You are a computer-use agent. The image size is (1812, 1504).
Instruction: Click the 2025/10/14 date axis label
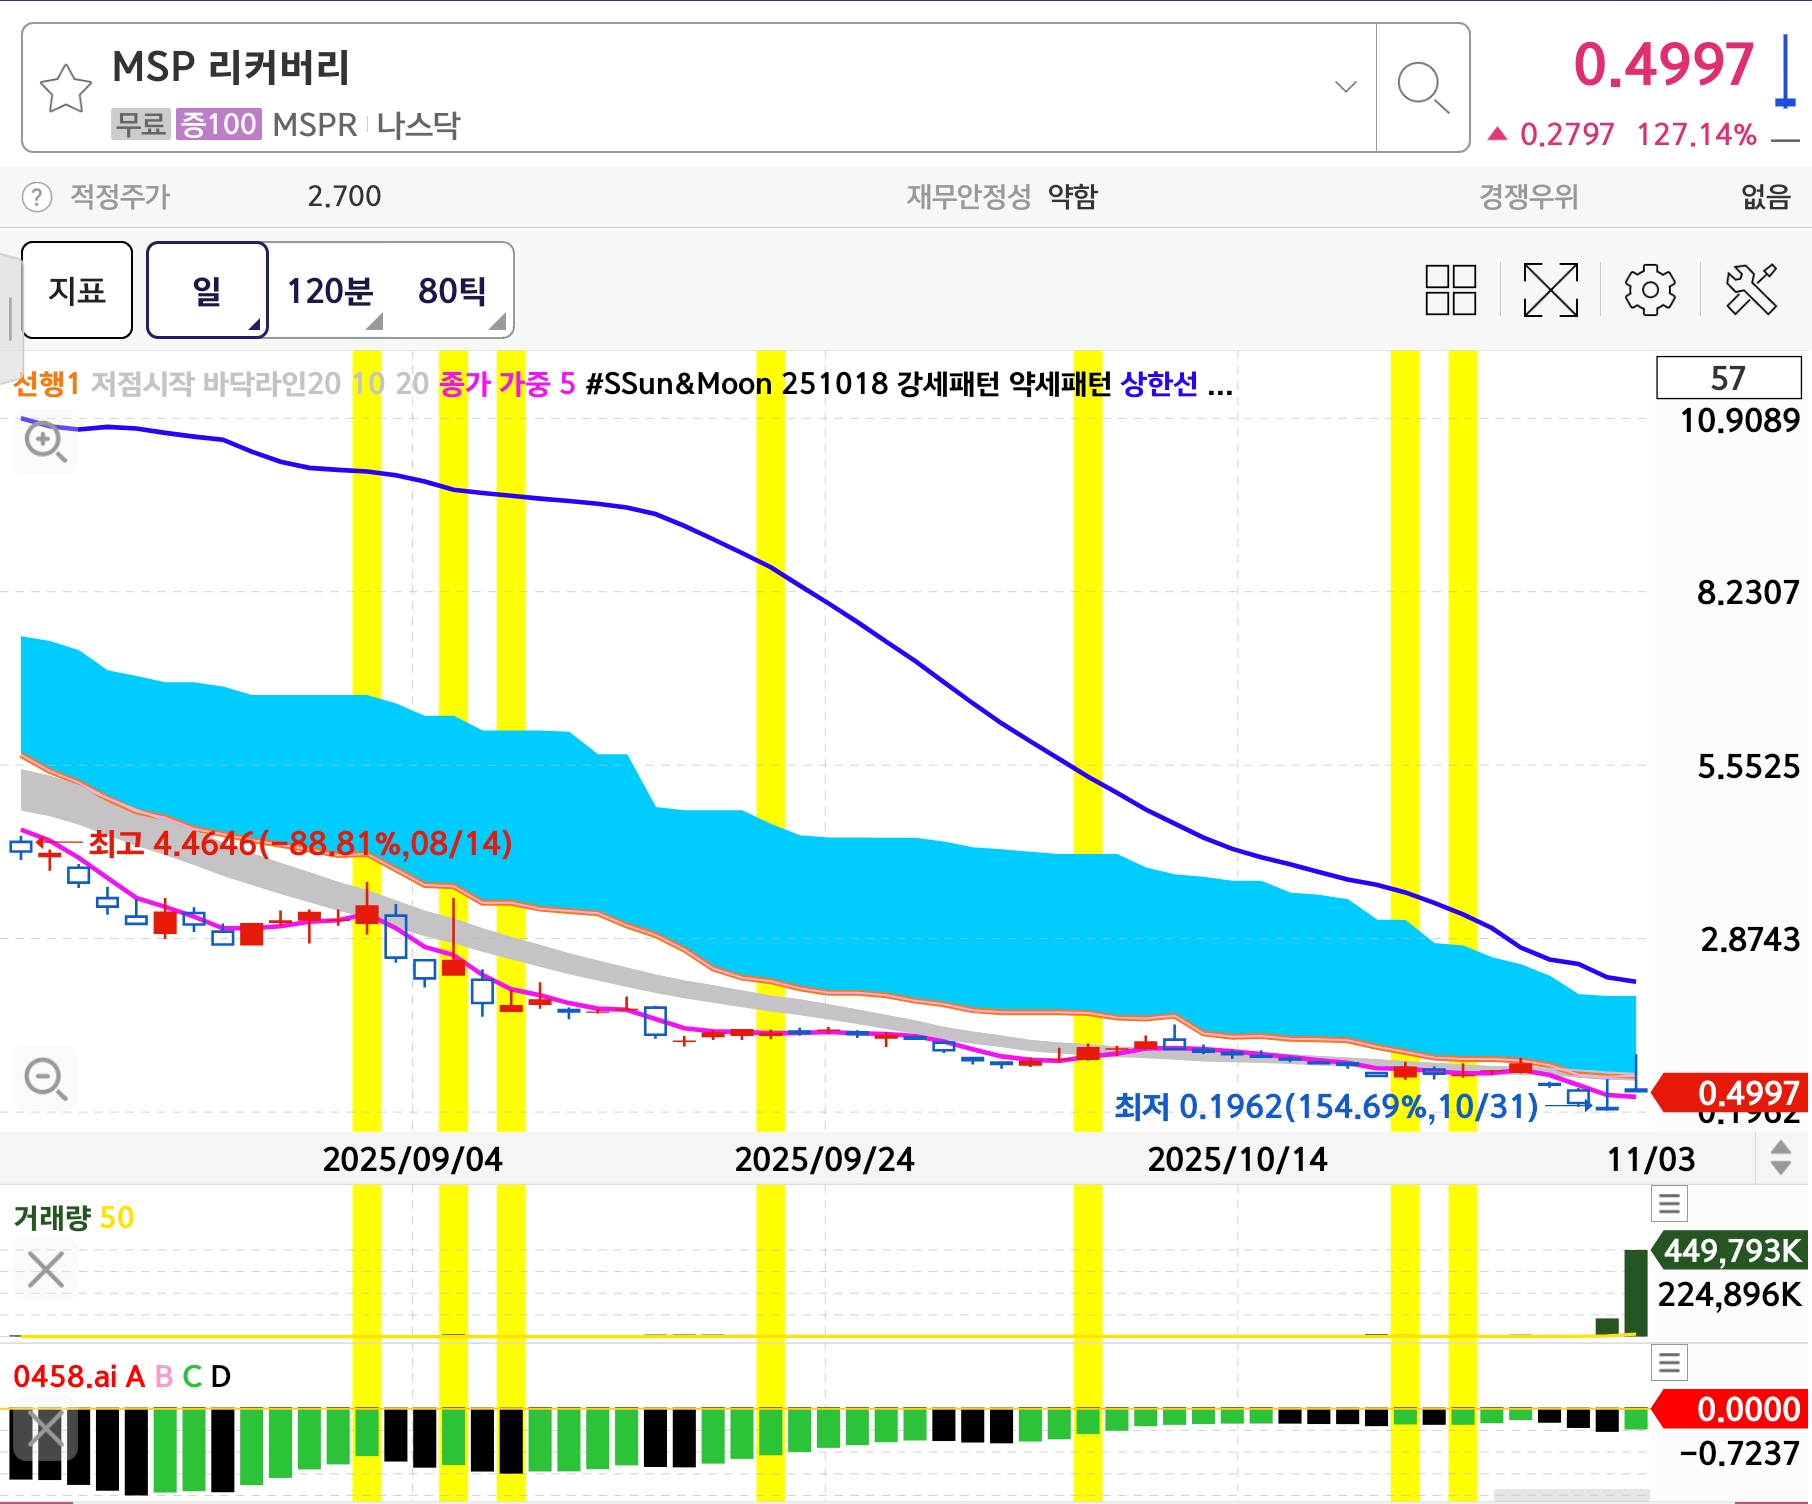point(1237,1159)
